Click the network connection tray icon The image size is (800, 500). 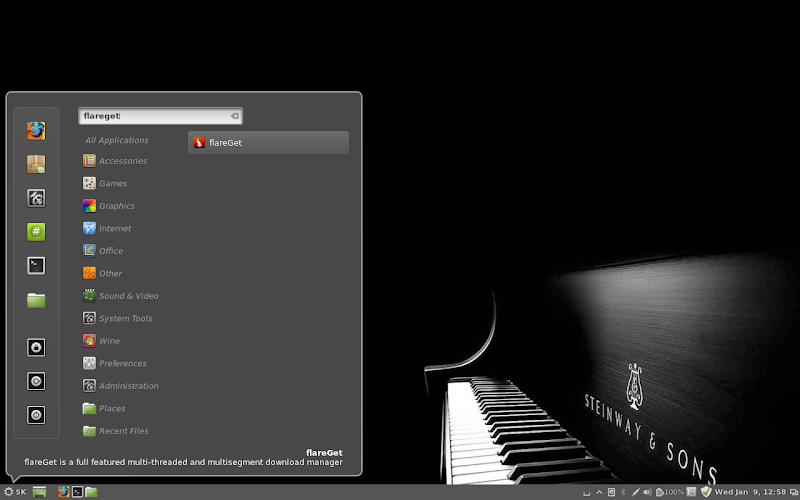[635, 492]
